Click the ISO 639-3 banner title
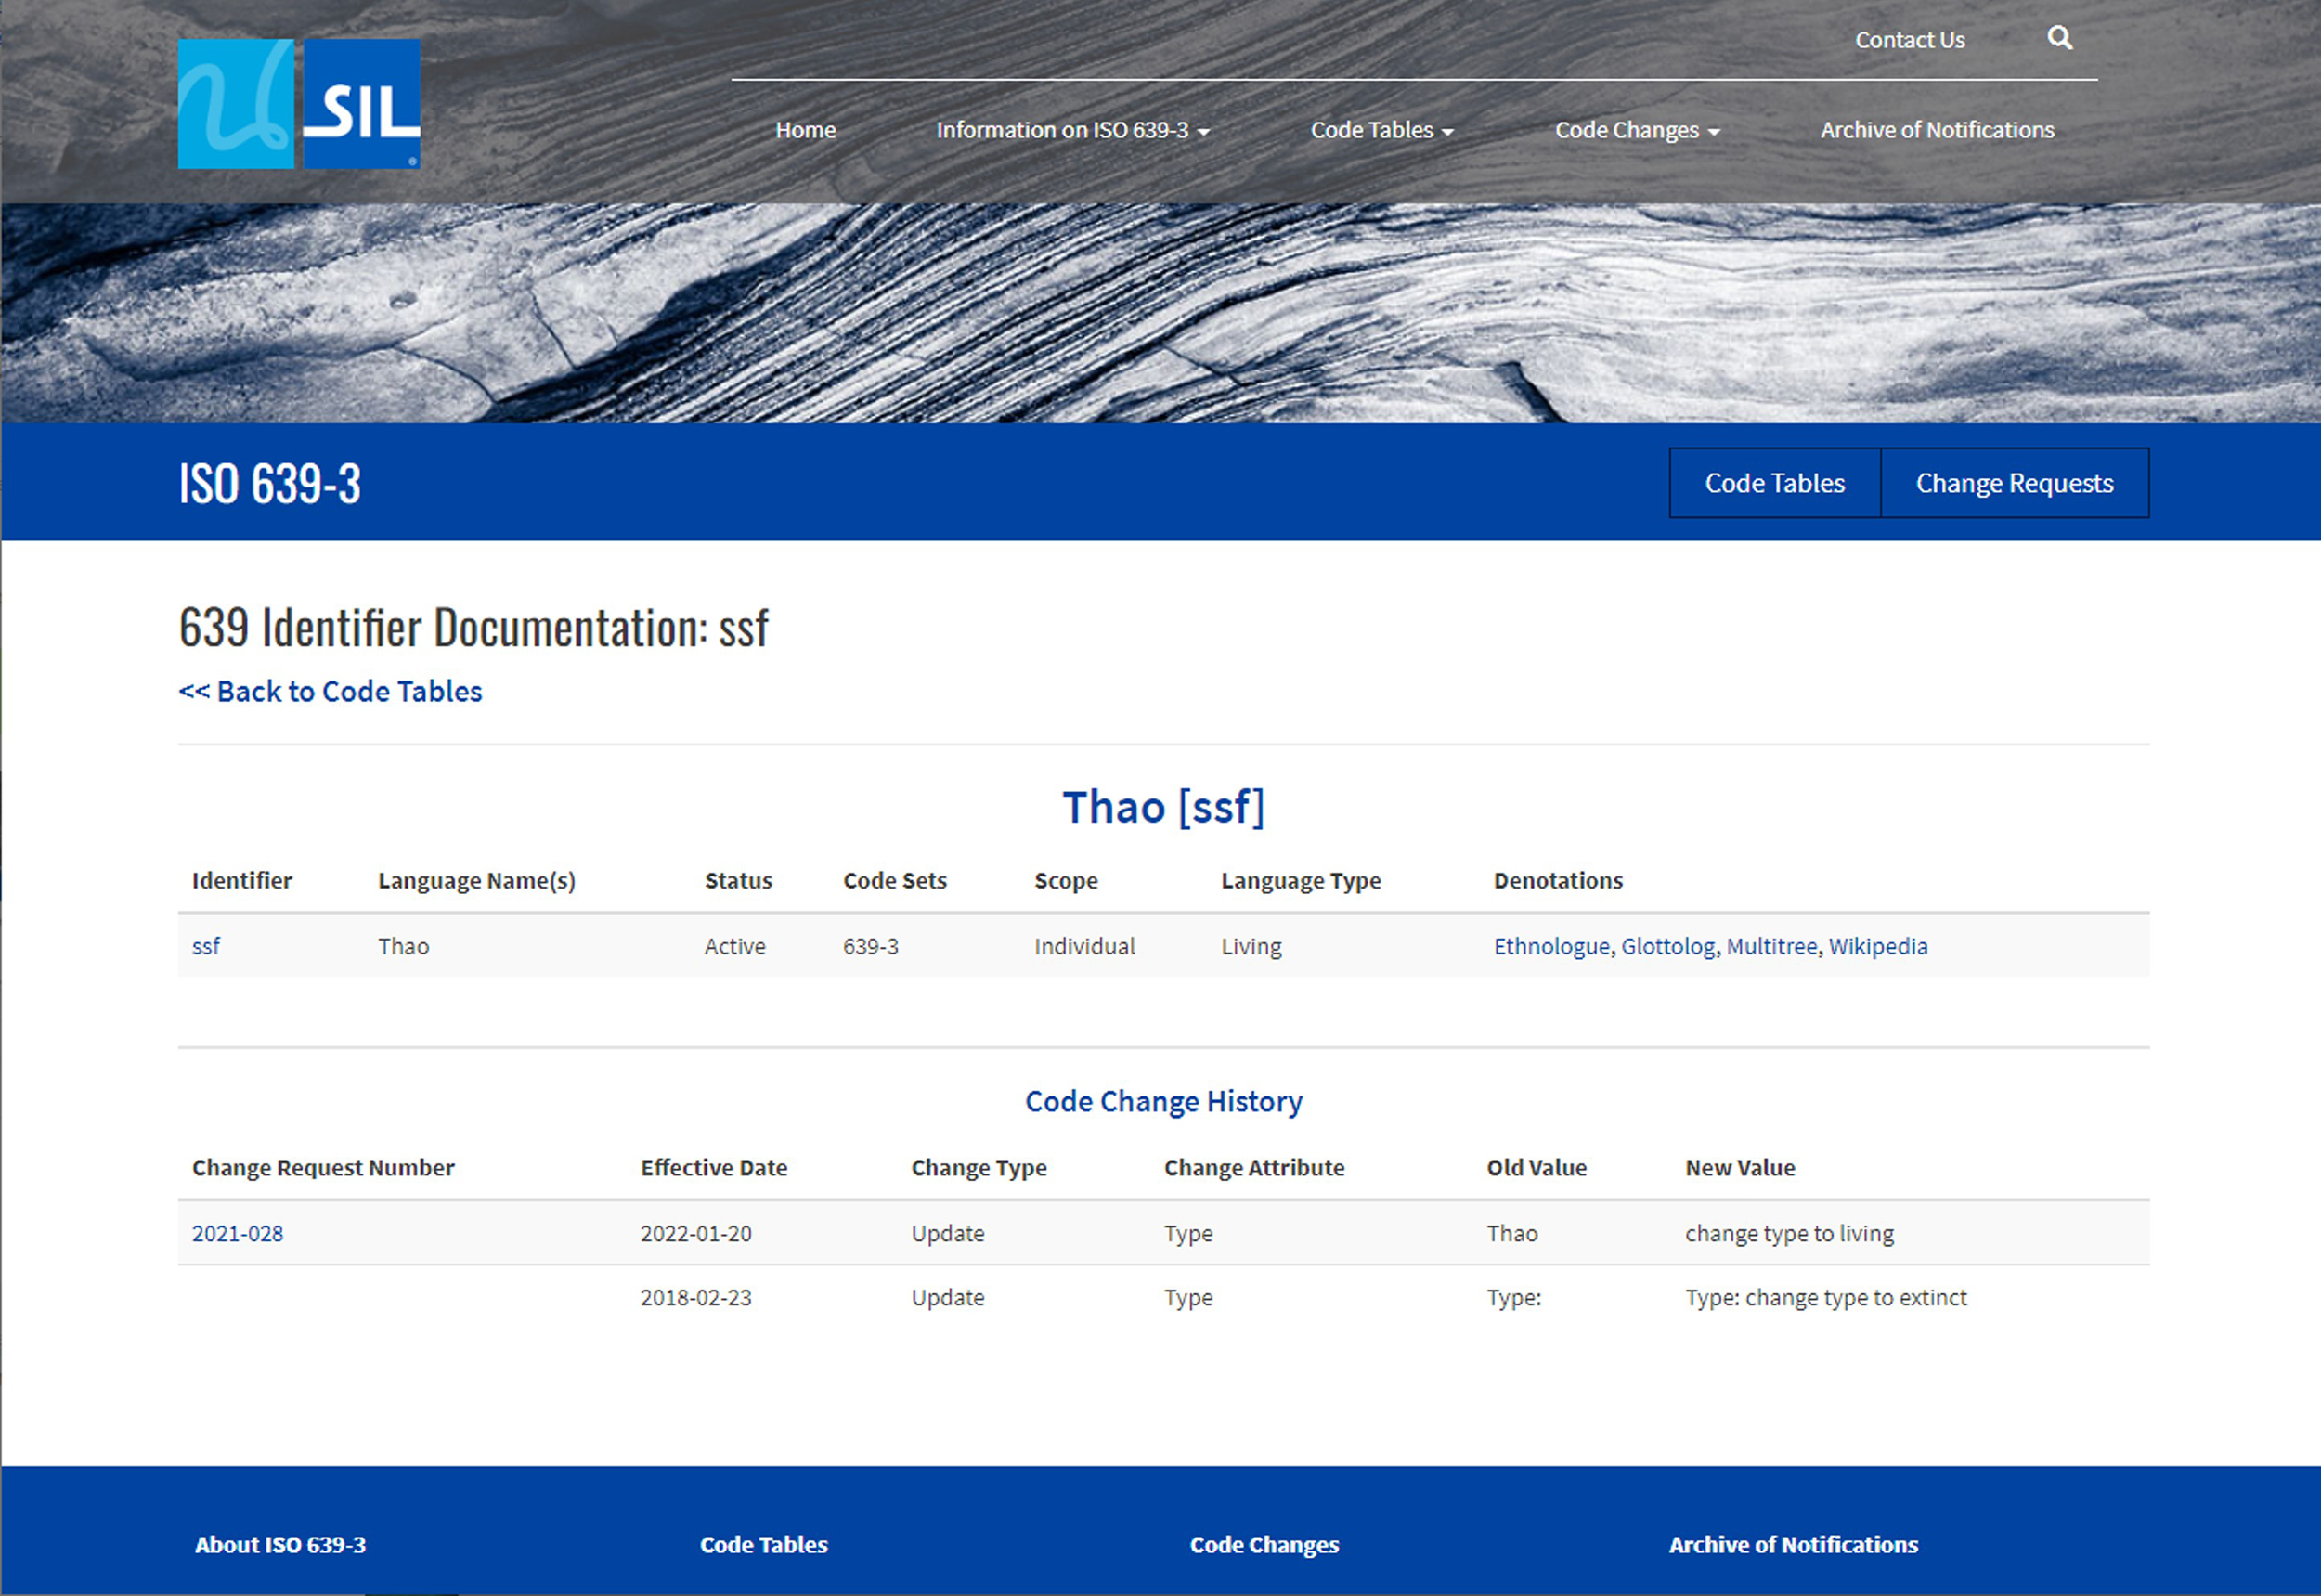2321x1596 pixels. 270,484
